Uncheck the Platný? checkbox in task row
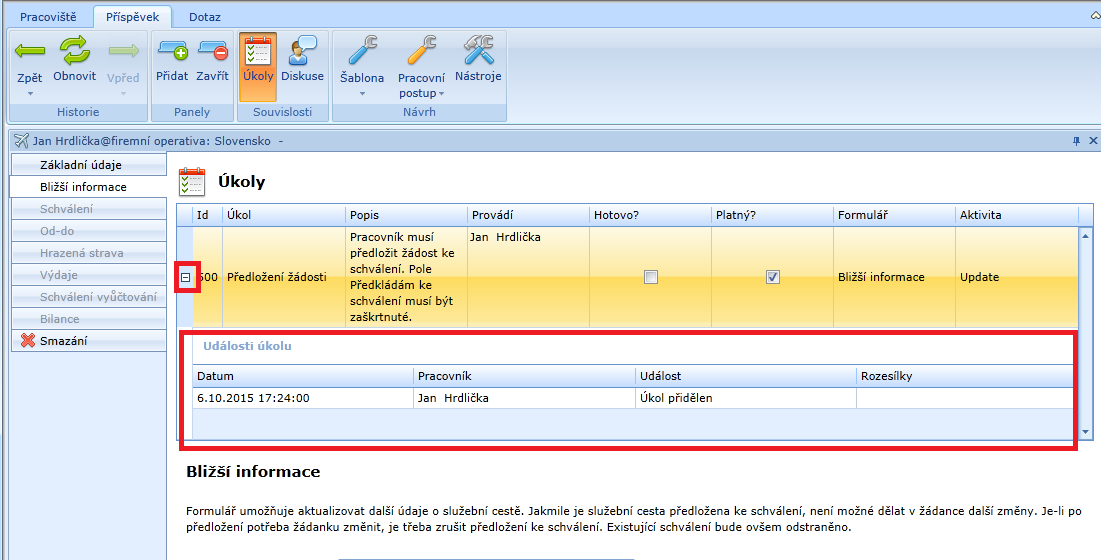The width and height of the screenshot is (1101, 560). (773, 277)
